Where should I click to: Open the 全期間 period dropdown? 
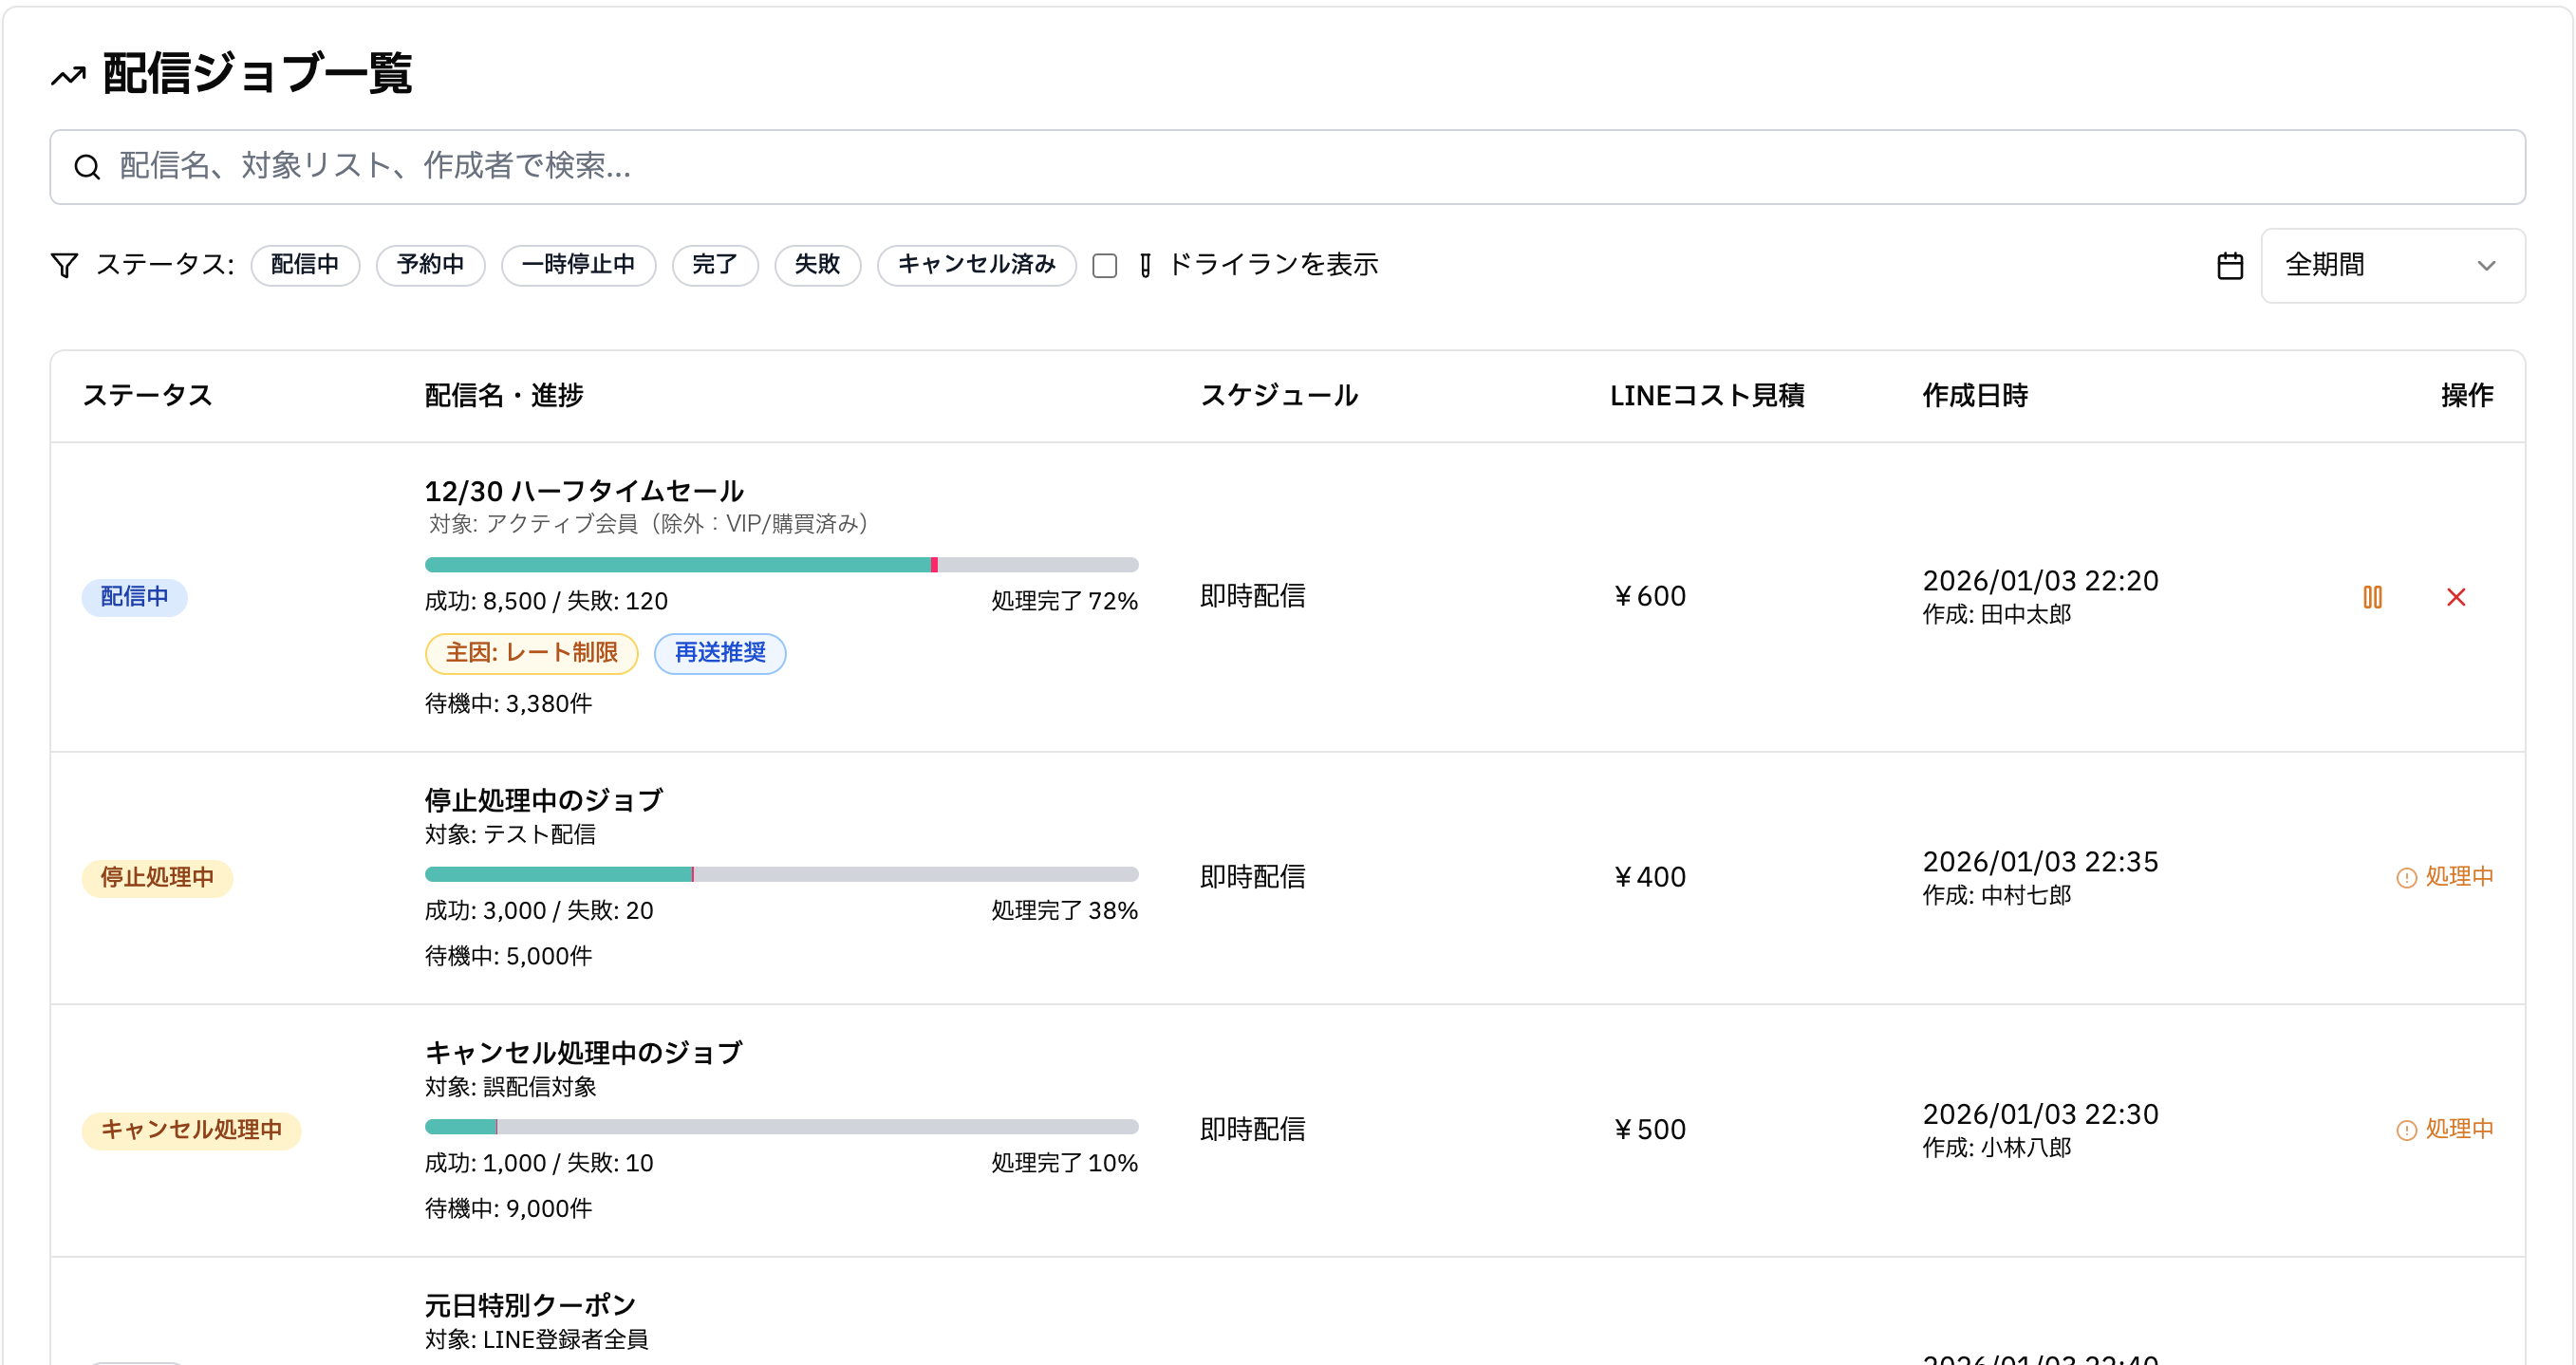coord(2393,266)
